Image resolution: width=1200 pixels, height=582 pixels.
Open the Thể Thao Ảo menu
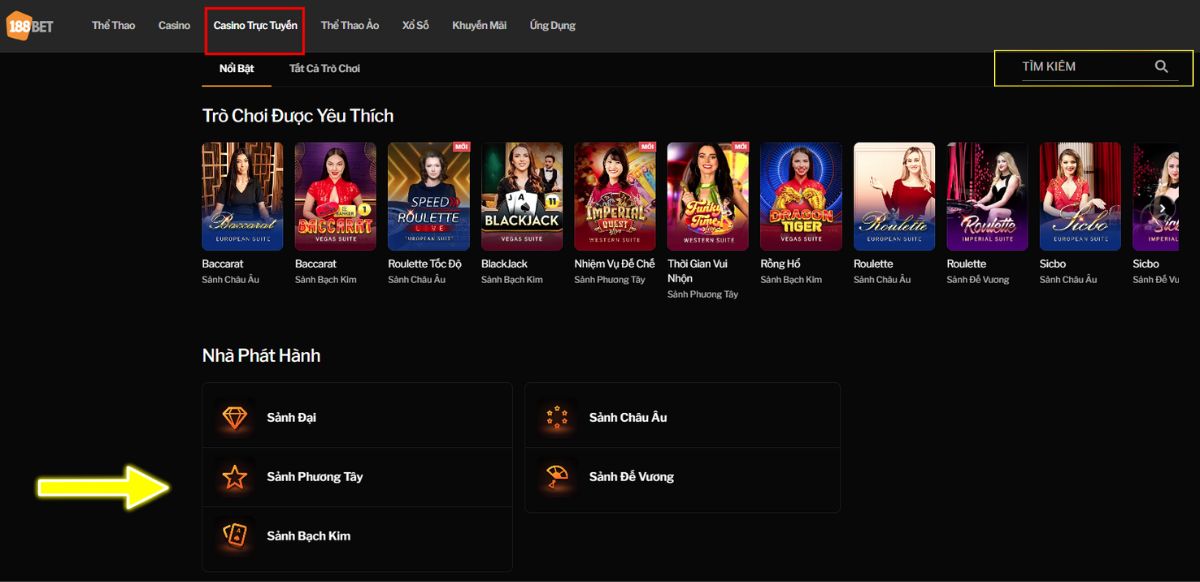pyautogui.click(x=350, y=25)
